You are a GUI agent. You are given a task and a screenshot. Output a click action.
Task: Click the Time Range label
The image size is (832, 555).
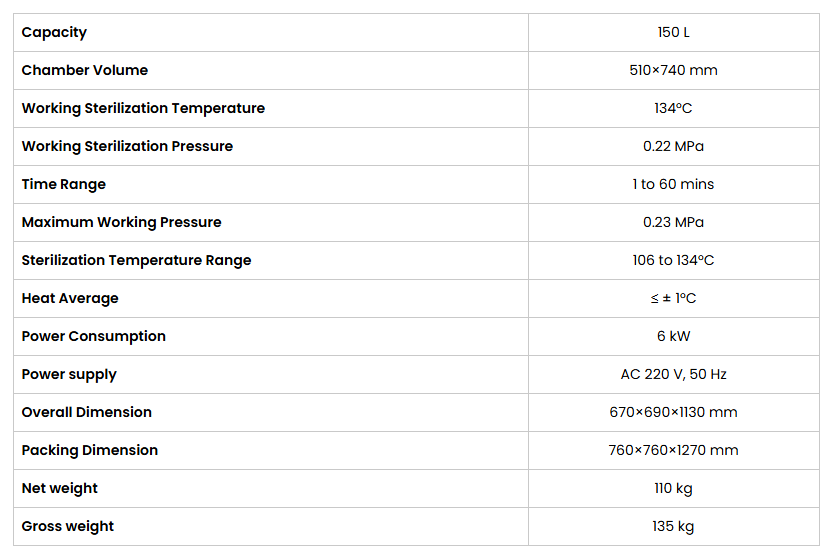pos(64,185)
